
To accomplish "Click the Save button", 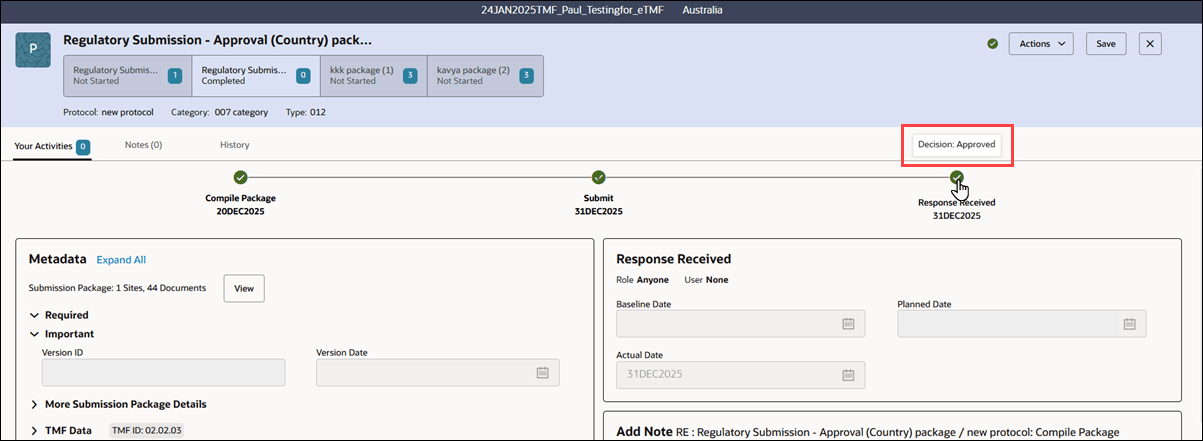I will 1106,44.
